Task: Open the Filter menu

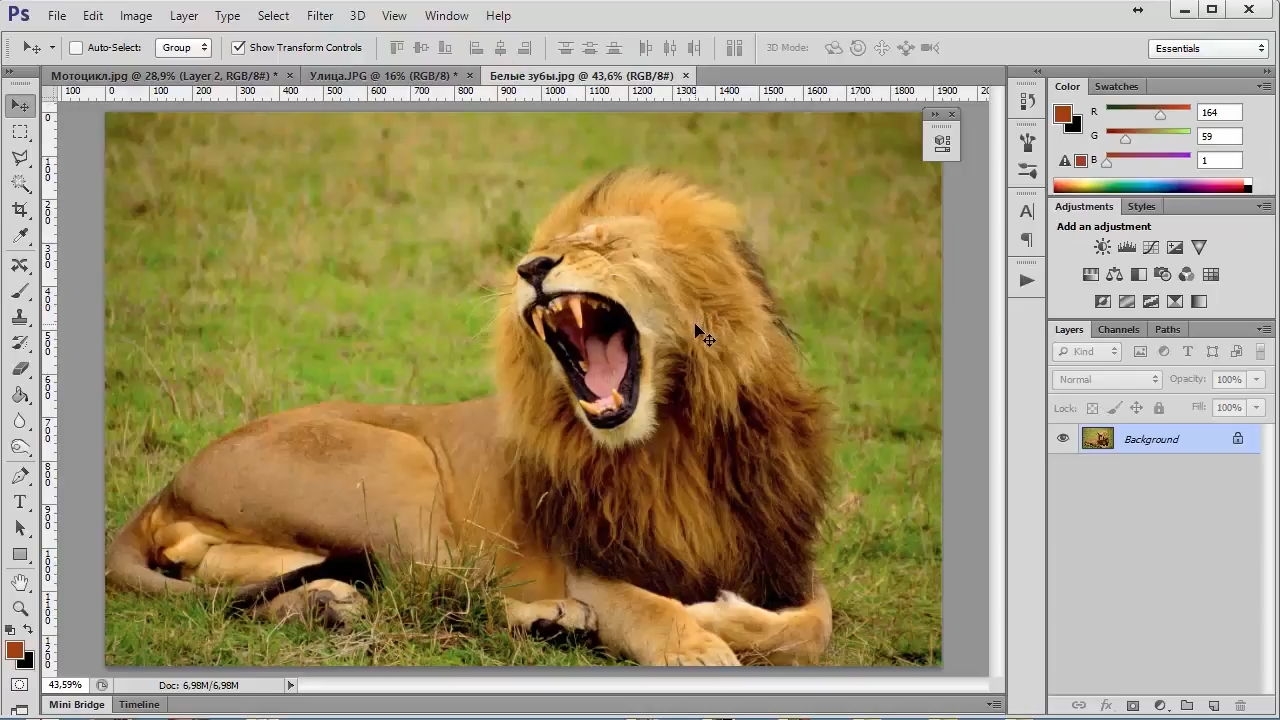Action: (320, 15)
